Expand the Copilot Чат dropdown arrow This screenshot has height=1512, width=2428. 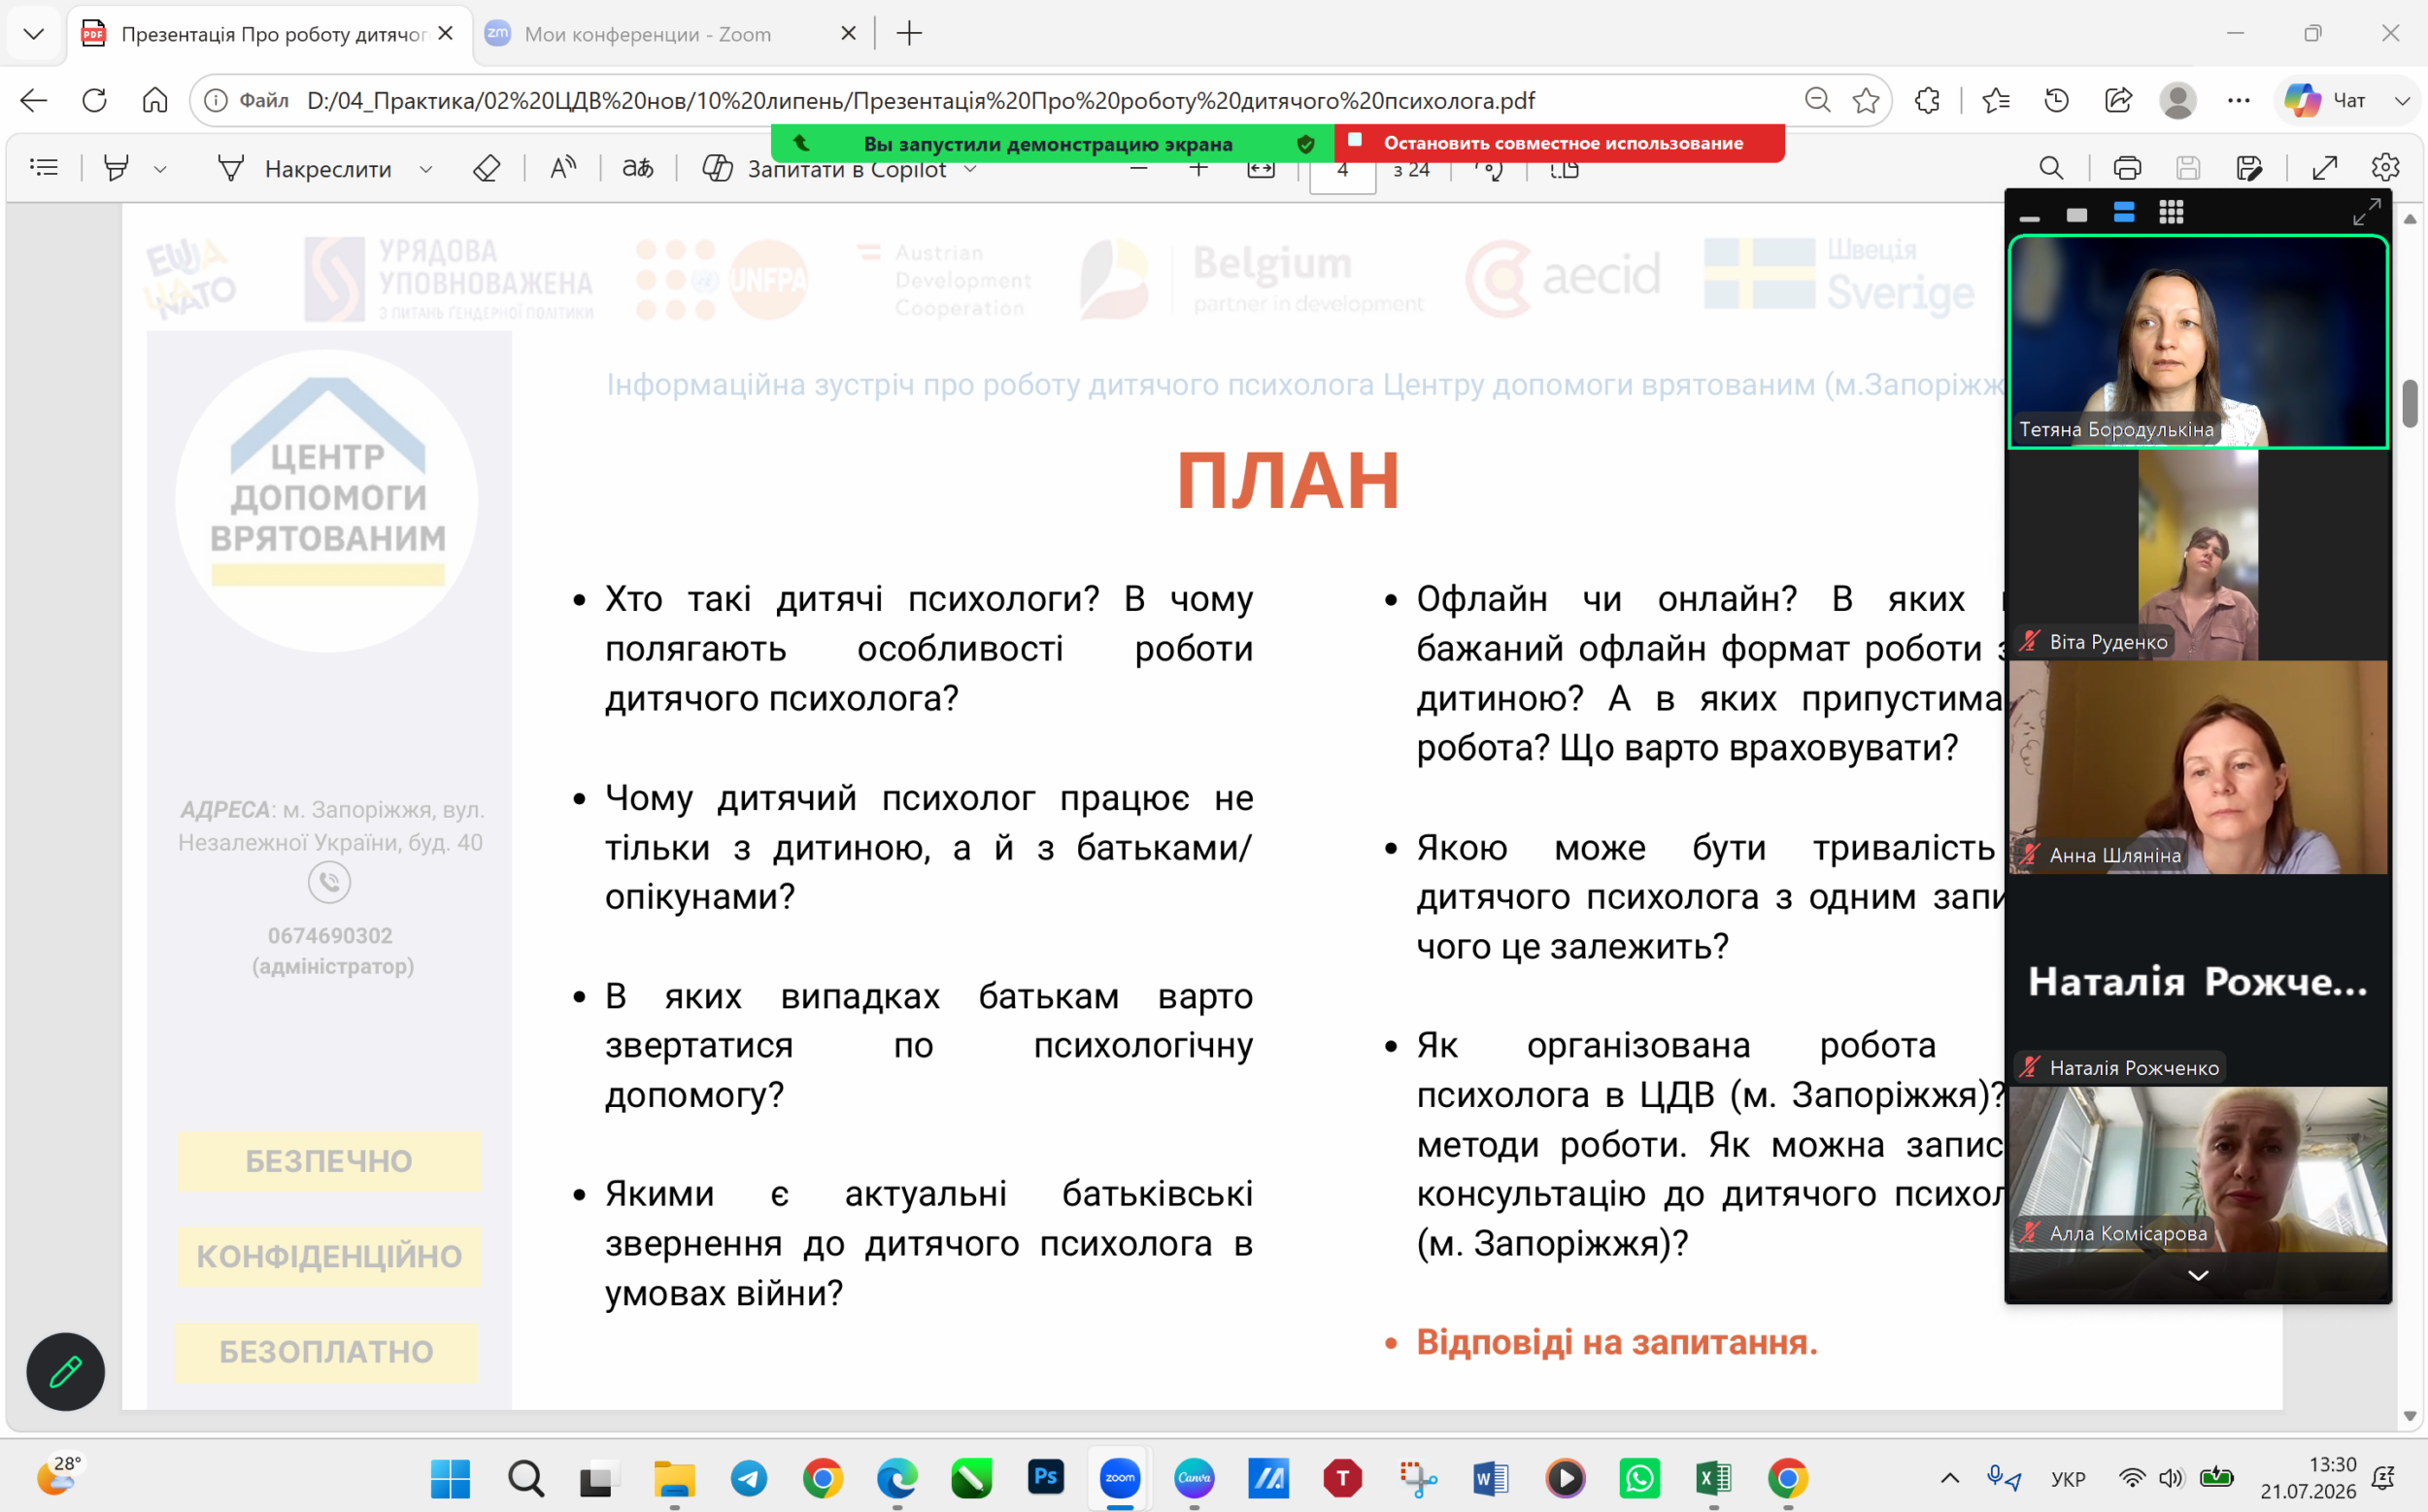coord(2402,100)
